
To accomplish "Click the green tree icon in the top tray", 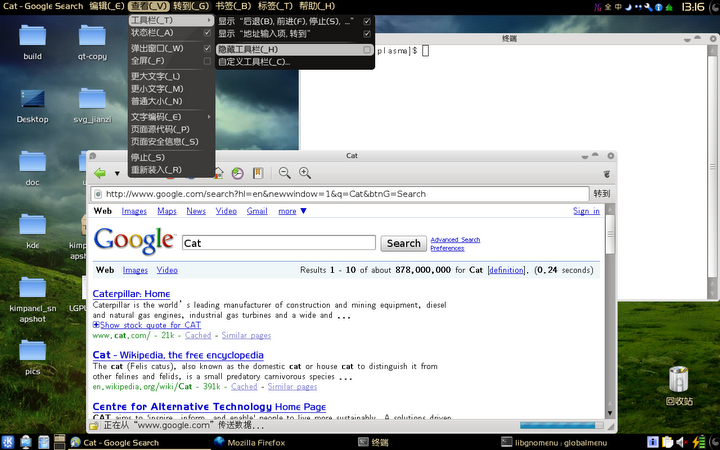I will click(x=669, y=7).
